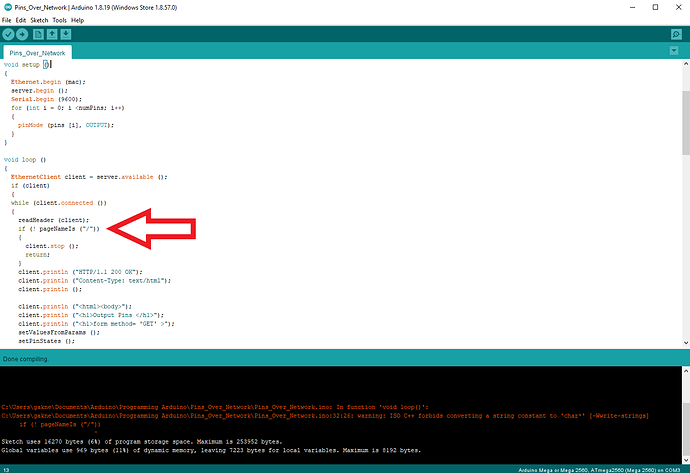Image resolution: width=690 pixels, height=473 pixels.
Task: Click the Upload arrow button
Action: pos(22,34)
